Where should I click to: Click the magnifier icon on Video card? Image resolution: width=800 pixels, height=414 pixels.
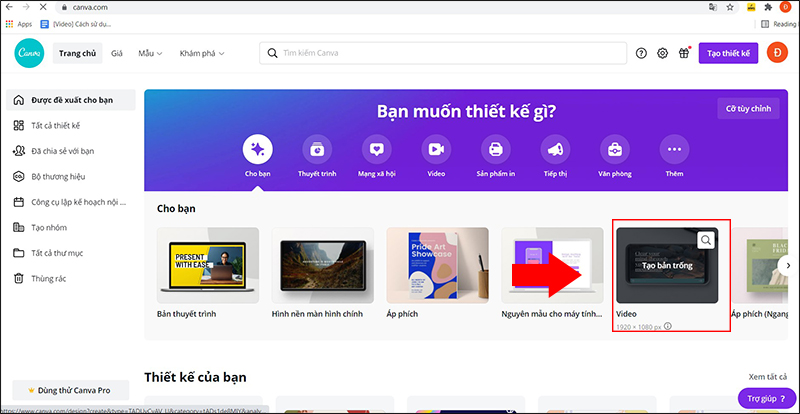[706, 240]
